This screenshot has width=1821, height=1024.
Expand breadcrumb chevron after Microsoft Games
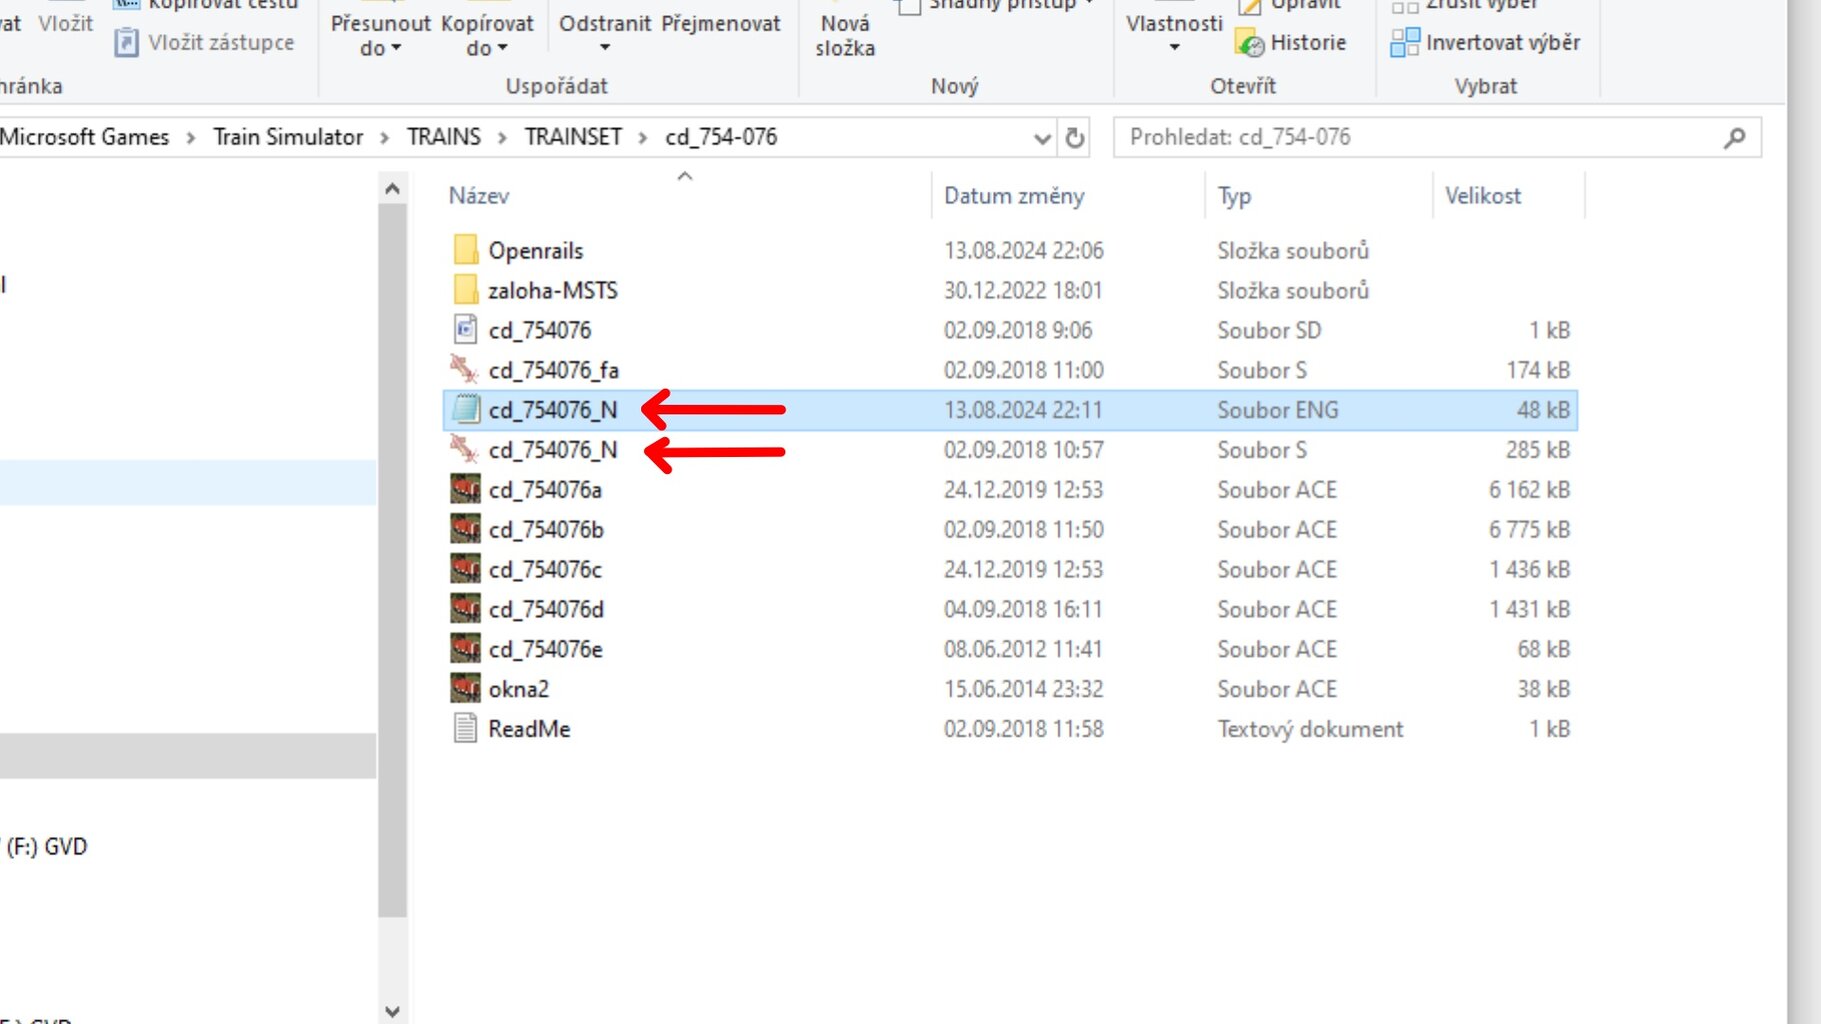[x=191, y=138]
